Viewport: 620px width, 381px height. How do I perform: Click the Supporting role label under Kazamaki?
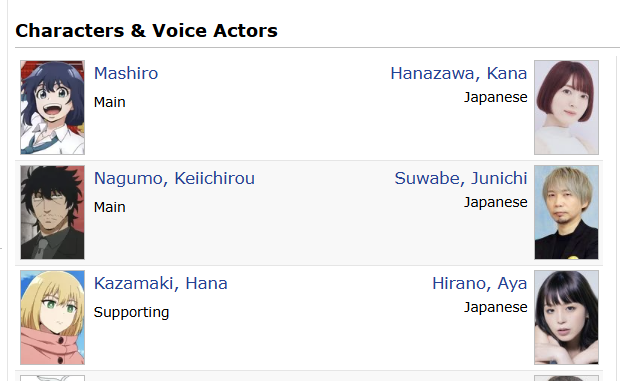click(x=131, y=313)
